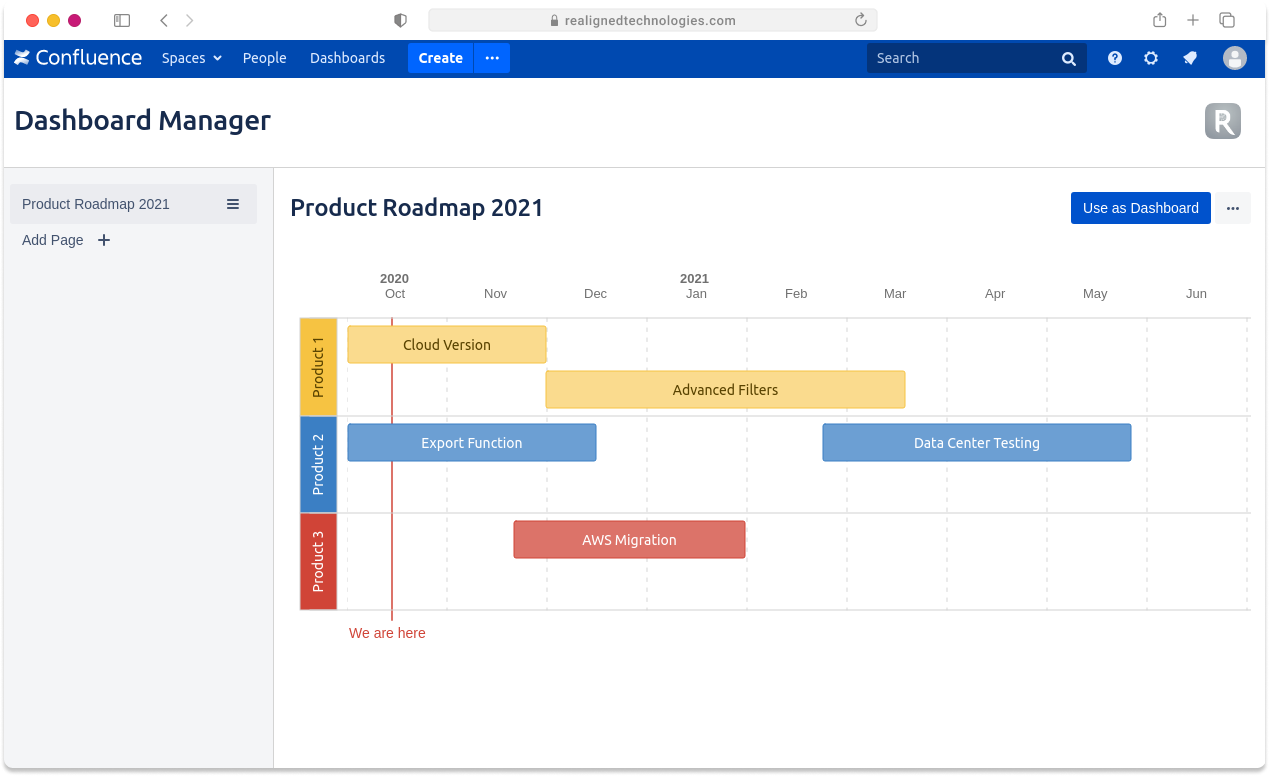Open the People menu
Viewport: 1270px width, 776px height.
(x=264, y=58)
